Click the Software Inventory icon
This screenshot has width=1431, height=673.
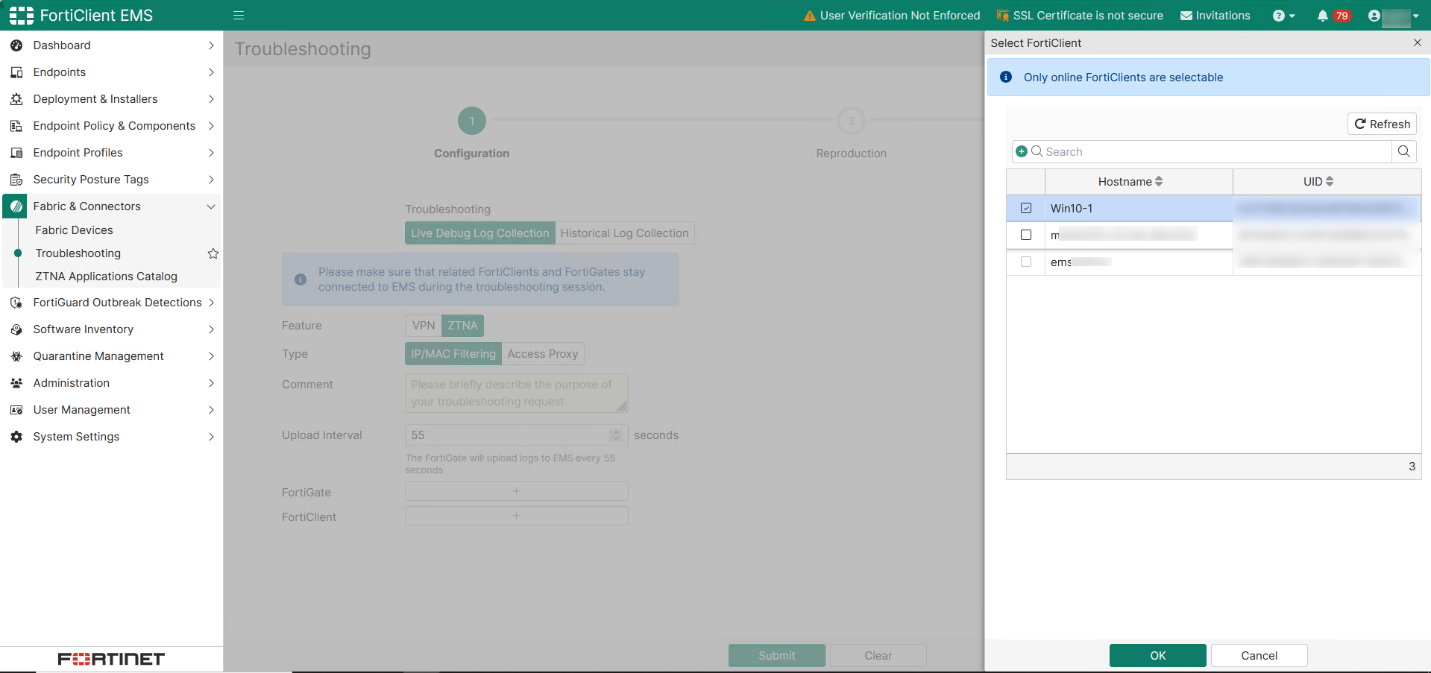16,329
